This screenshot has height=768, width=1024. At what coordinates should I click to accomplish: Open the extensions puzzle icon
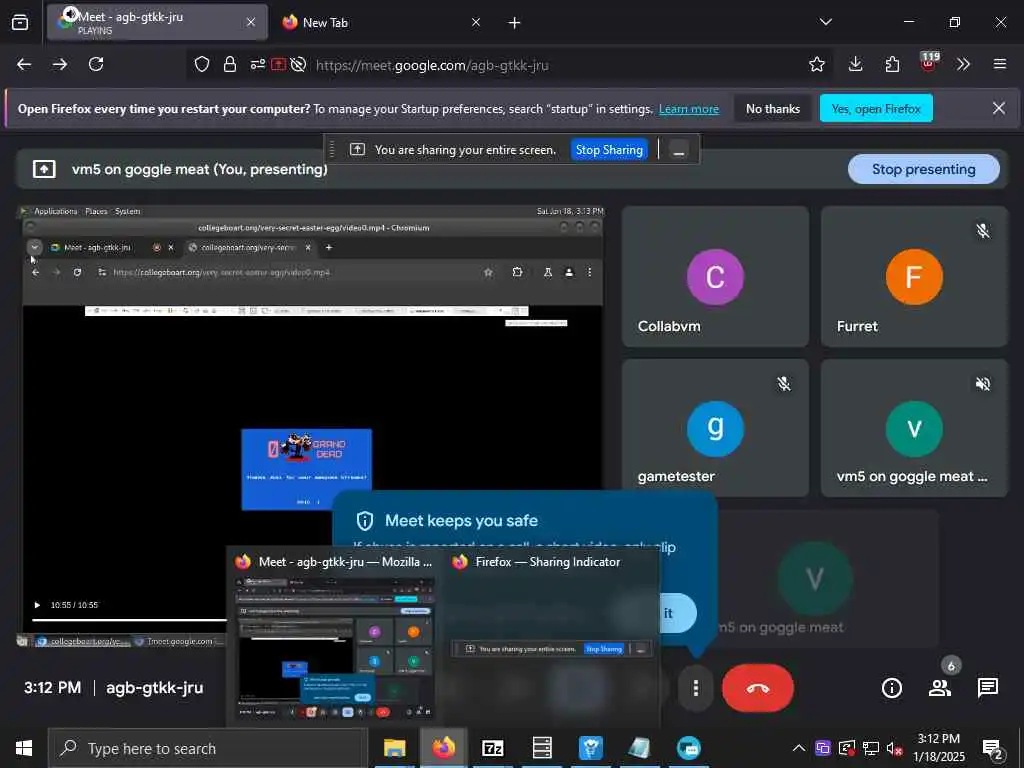click(892, 64)
